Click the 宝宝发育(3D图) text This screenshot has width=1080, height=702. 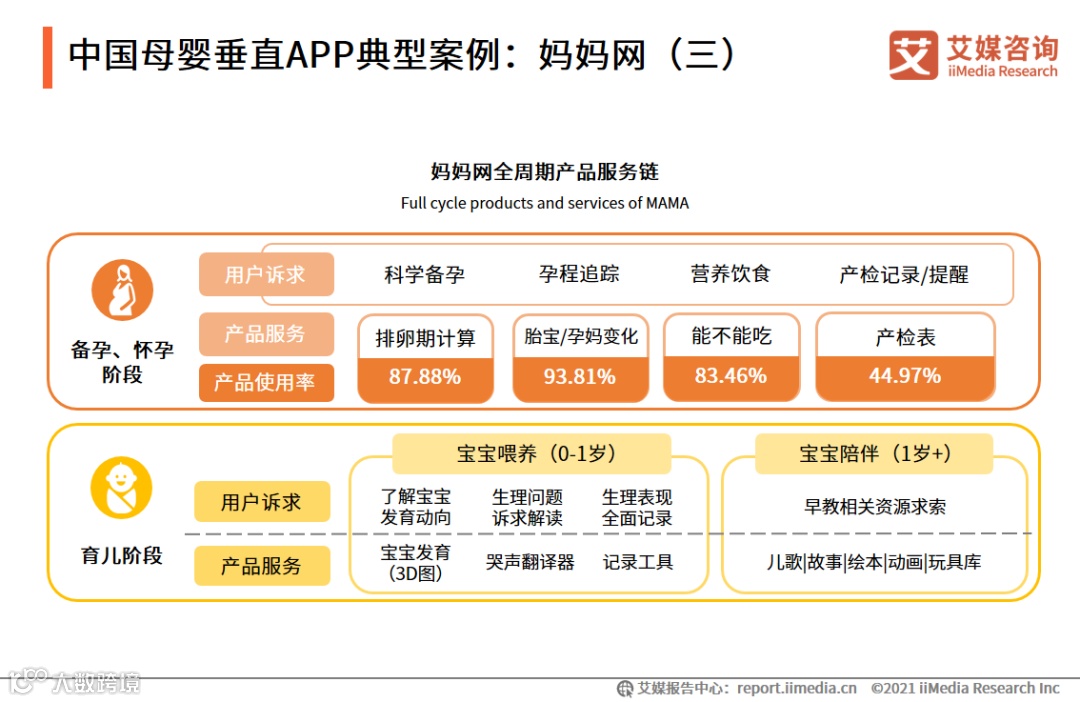(415, 563)
